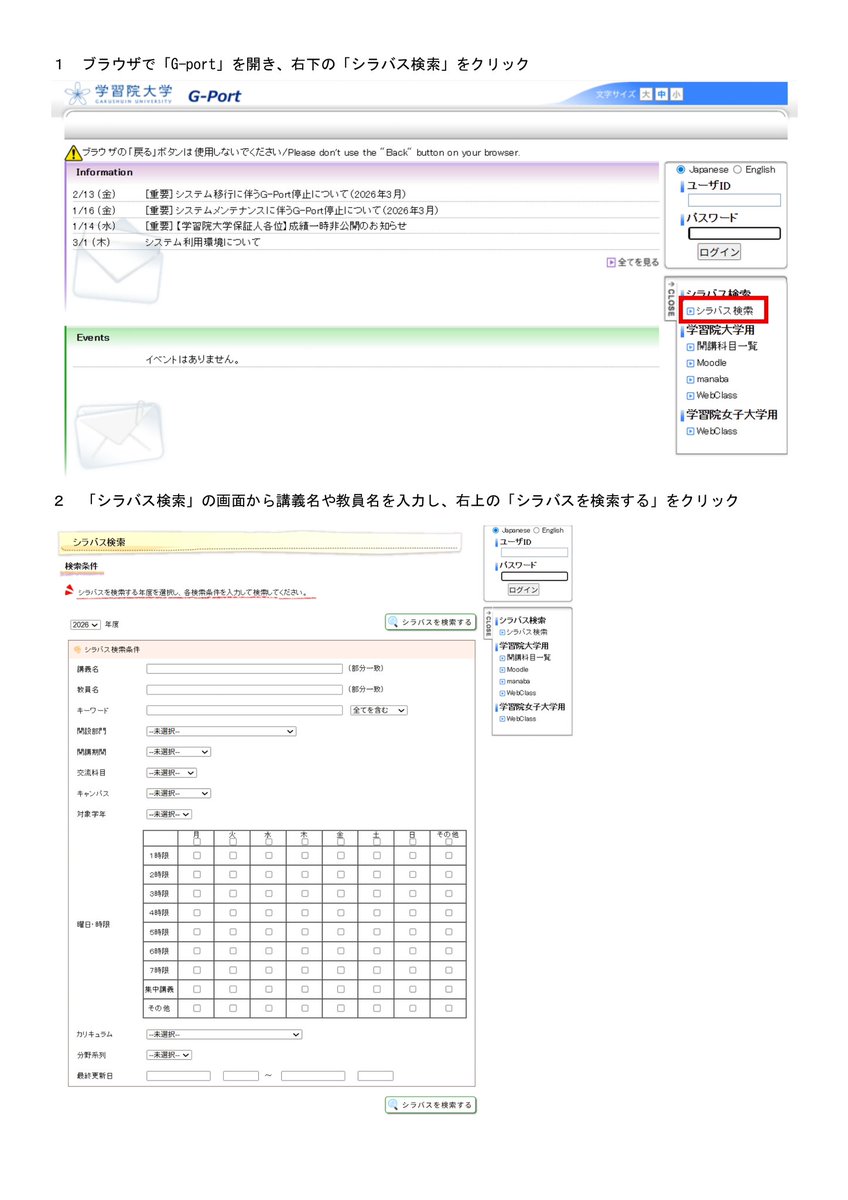Viewport: 848px width, 1200px height.
Task: Check the その他 column header checkbox
Action: [x=449, y=842]
